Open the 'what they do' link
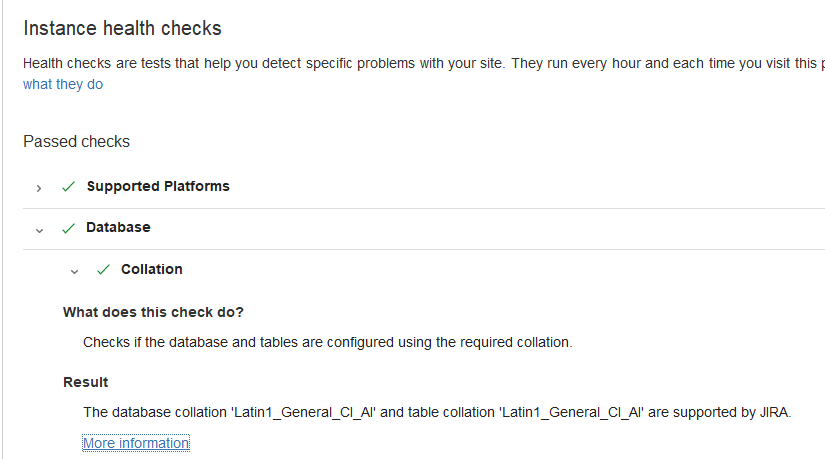 coord(63,85)
